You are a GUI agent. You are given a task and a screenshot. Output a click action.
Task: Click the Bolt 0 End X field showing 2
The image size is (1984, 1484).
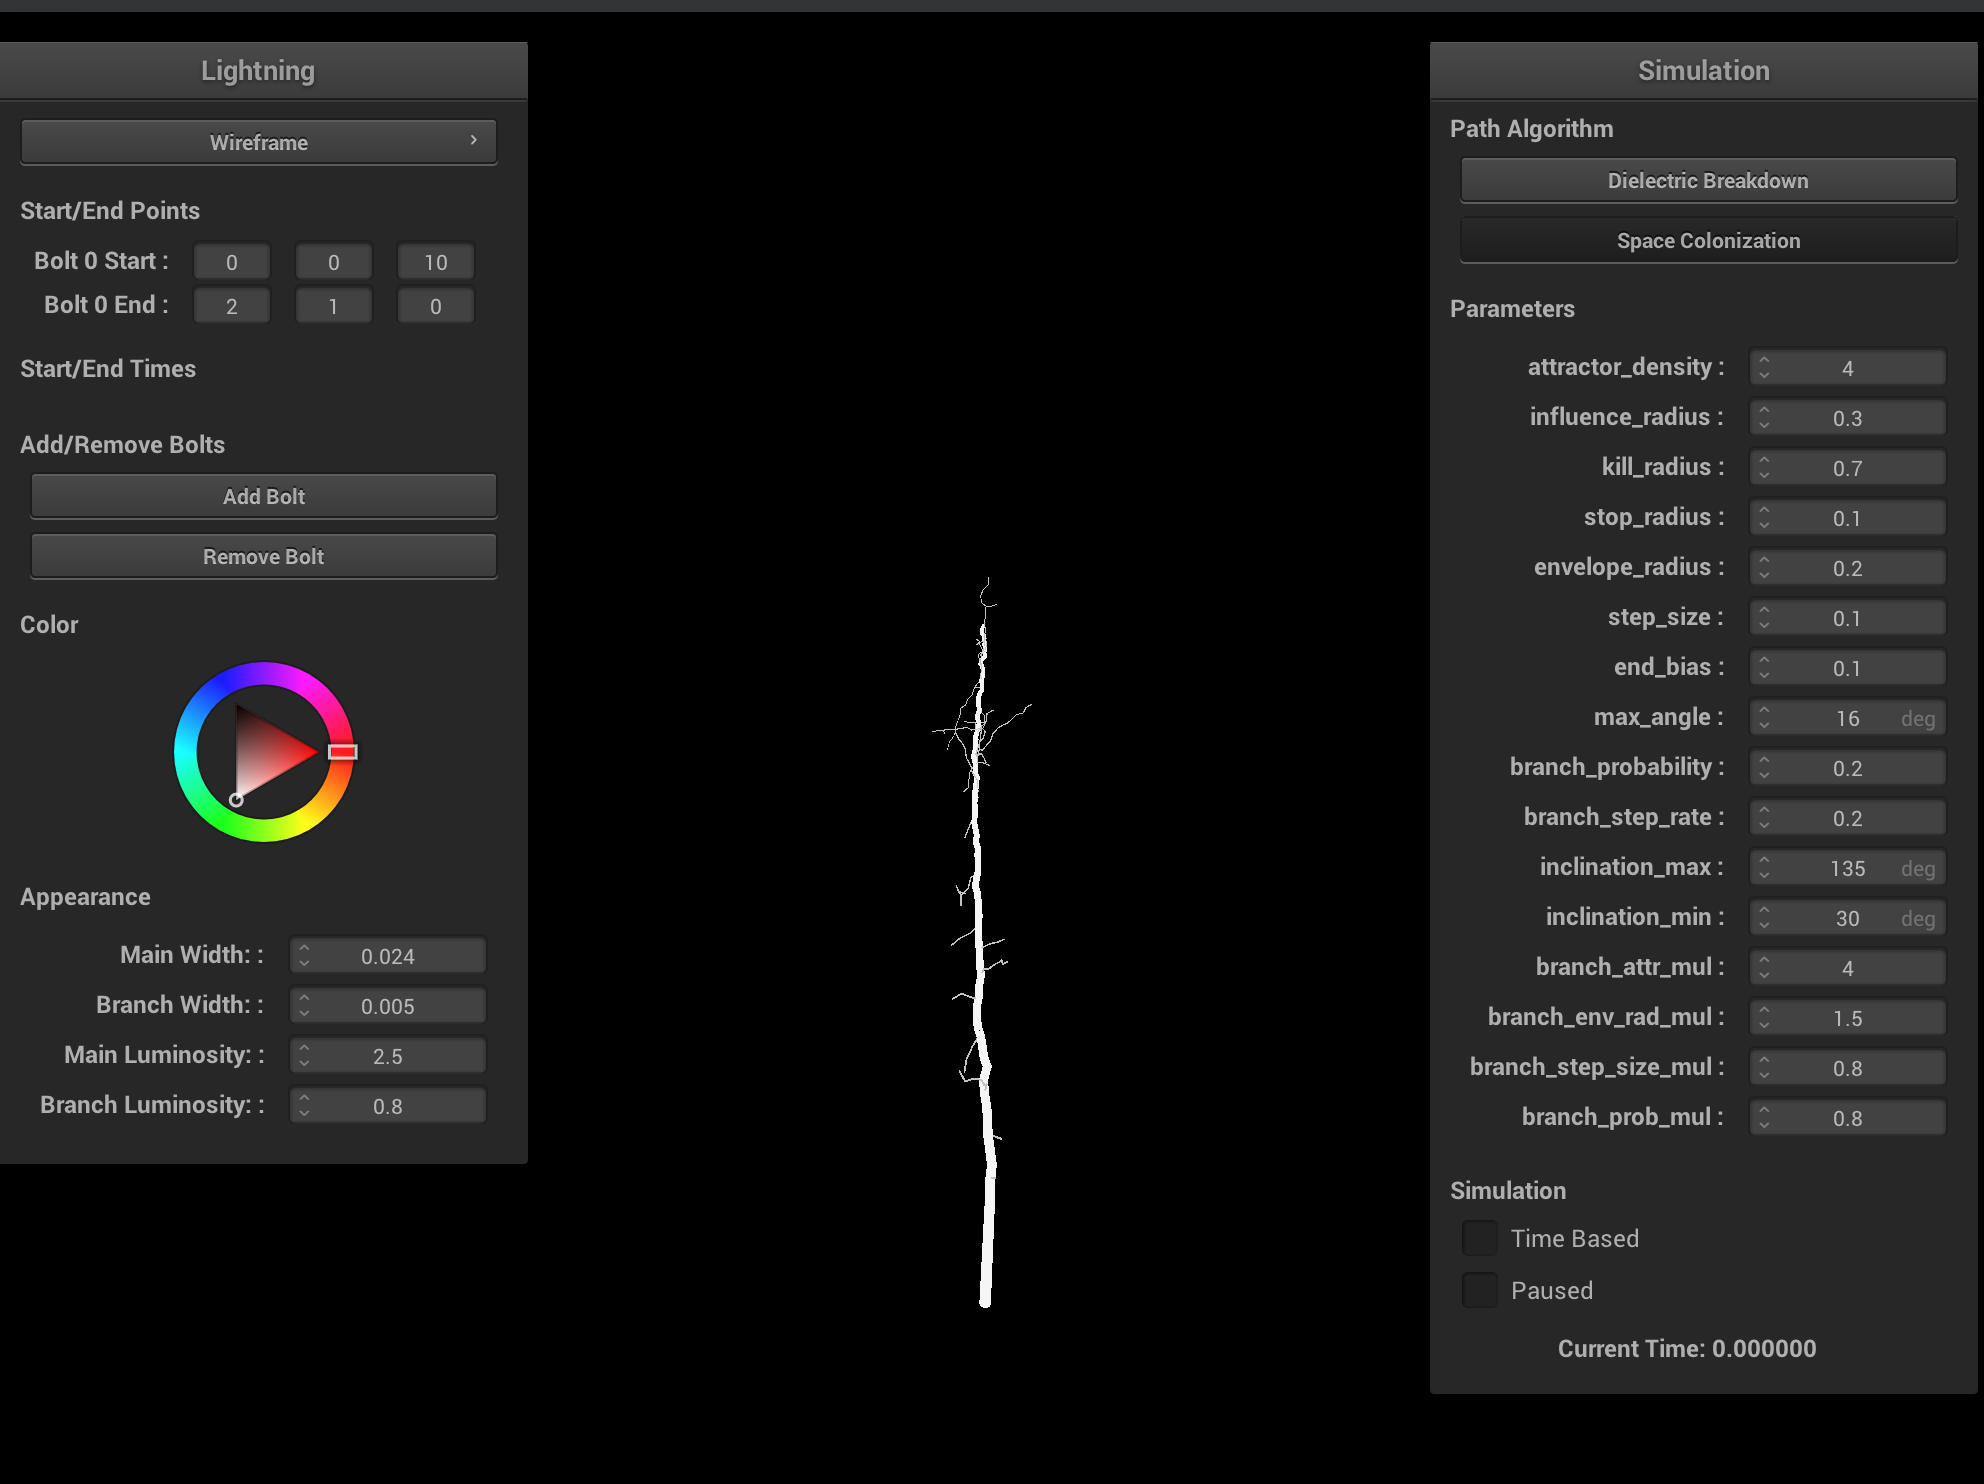coord(231,306)
